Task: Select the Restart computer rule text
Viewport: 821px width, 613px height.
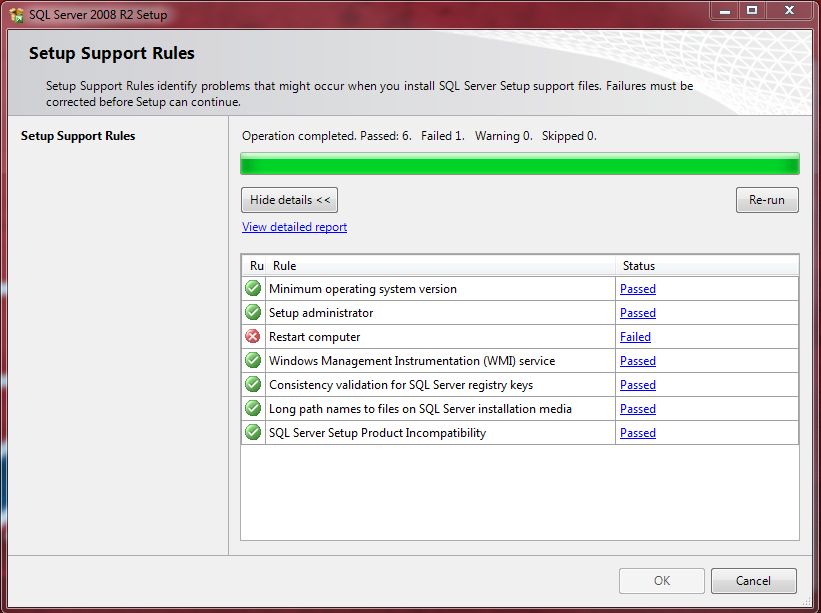Action: coord(314,337)
